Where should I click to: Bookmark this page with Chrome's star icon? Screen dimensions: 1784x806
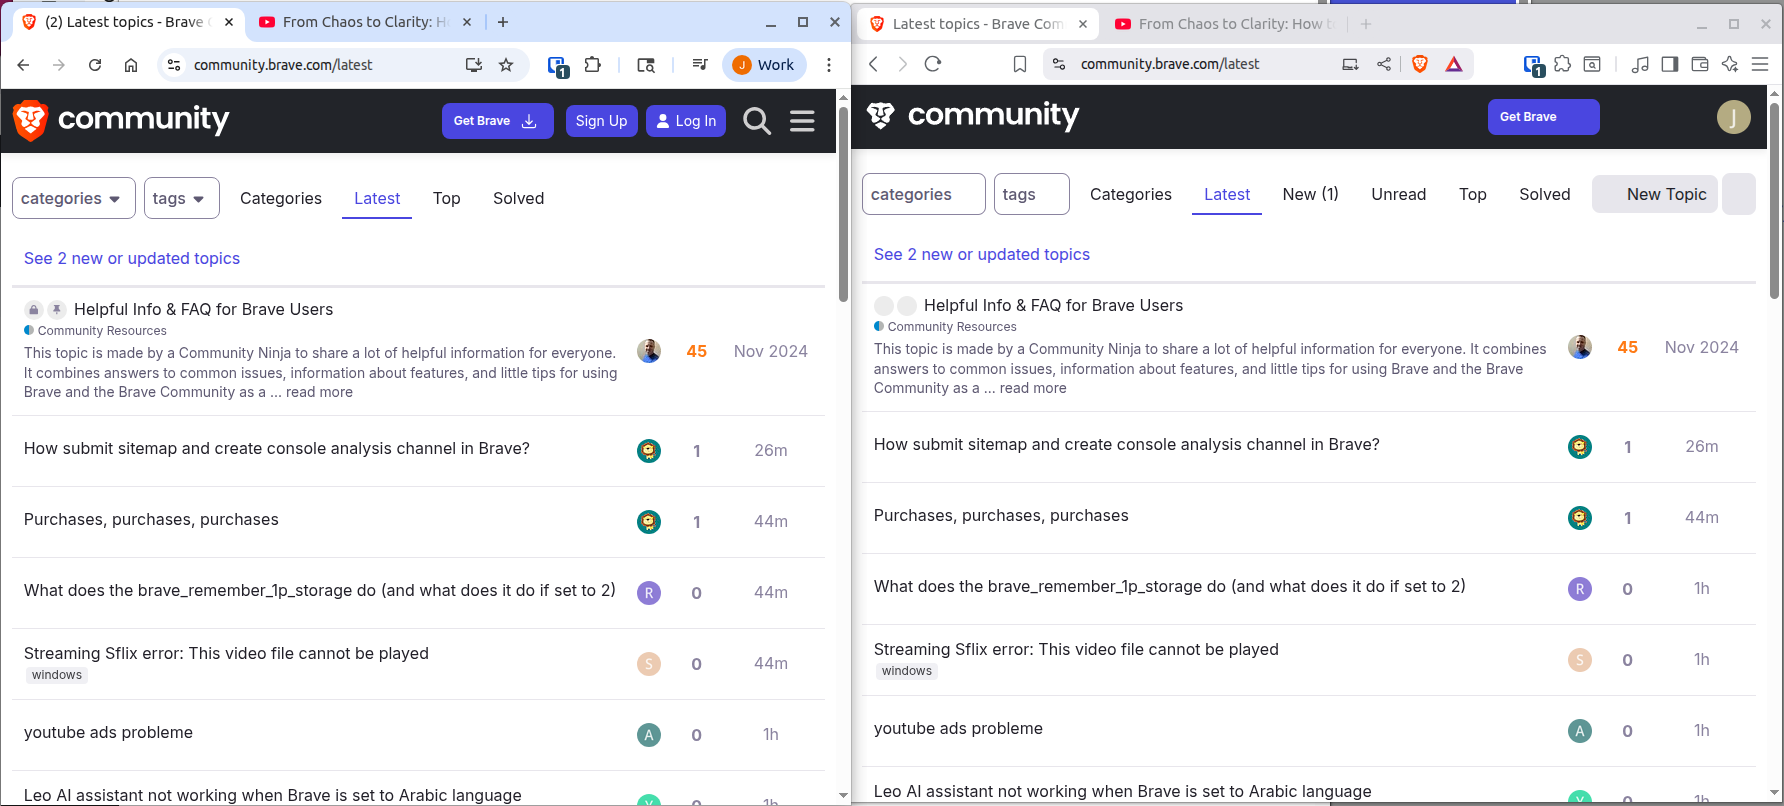click(x=506, y=65)
